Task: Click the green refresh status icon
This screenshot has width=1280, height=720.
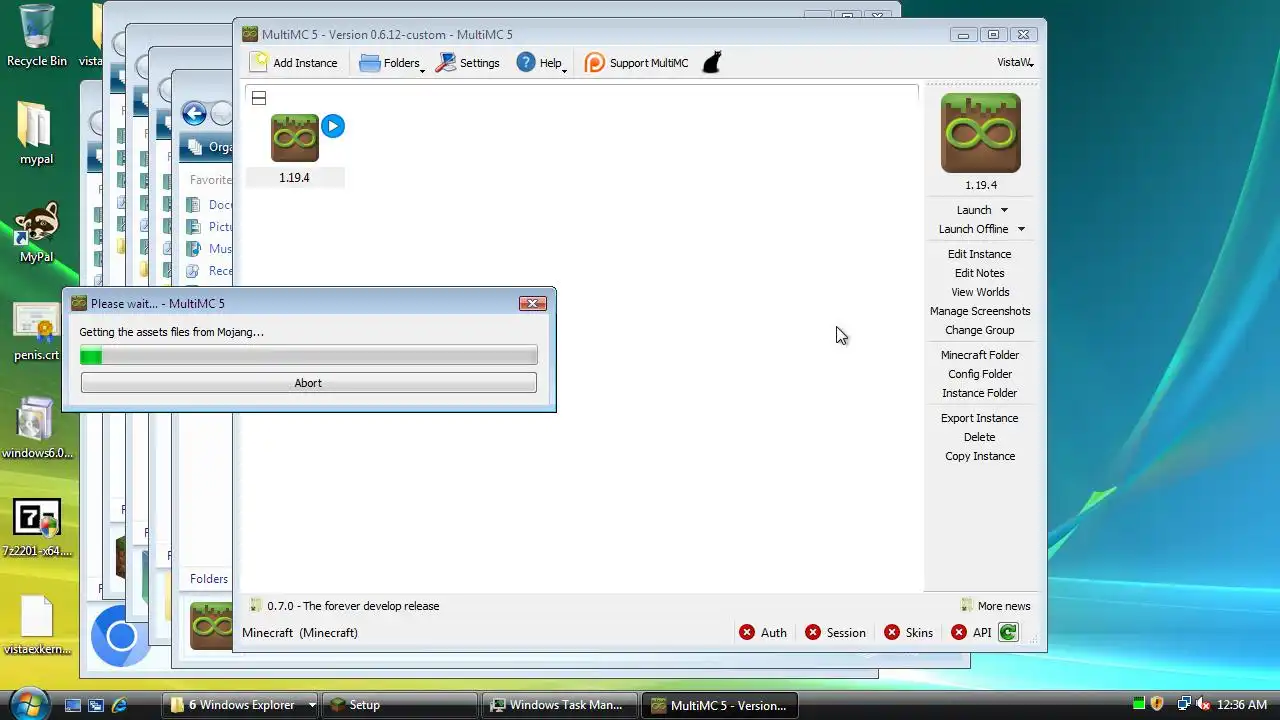Action: coord(1008,632)
